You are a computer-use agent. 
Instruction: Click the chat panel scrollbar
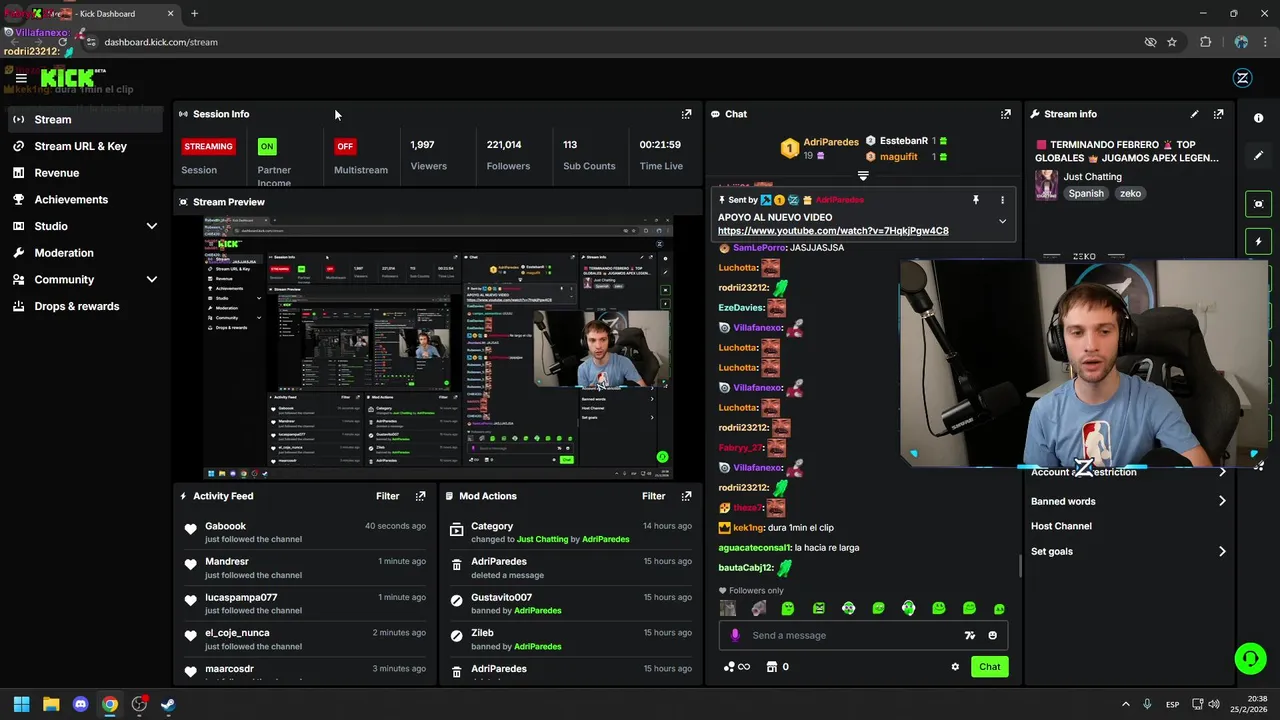(x=1020, y=566)
